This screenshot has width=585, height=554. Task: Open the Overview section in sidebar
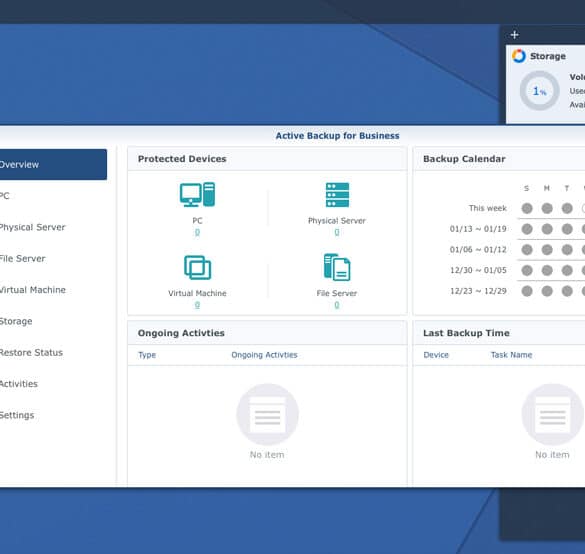point(53,165)
